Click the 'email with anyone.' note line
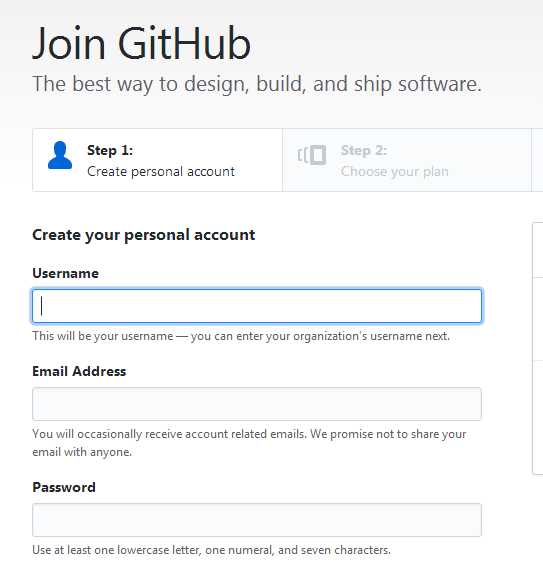This screenshot has width=543, height=563. pyautogui.click(x=82, y=452)
